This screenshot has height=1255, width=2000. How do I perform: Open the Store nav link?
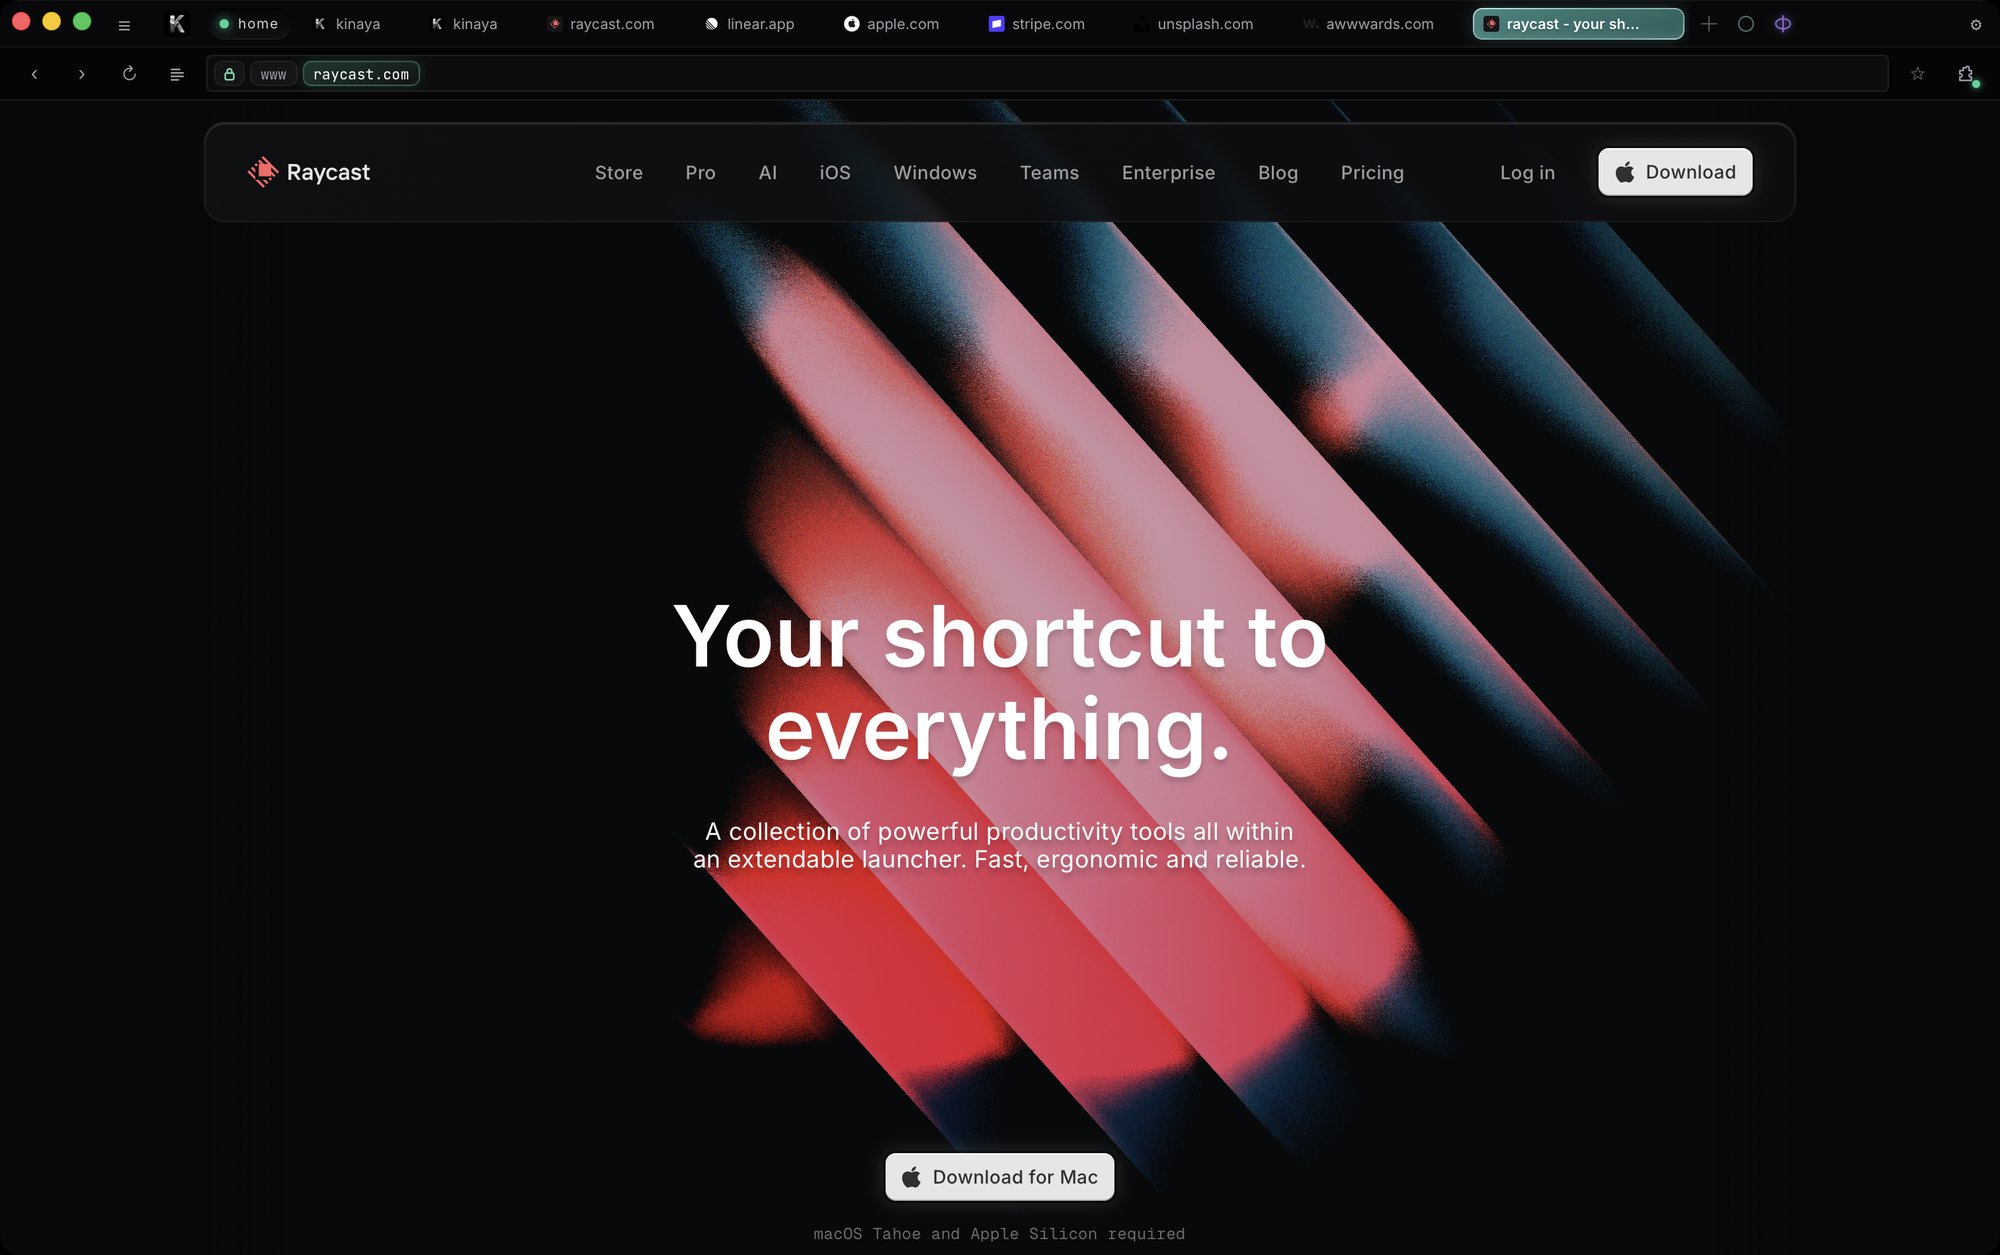[619, 173]
